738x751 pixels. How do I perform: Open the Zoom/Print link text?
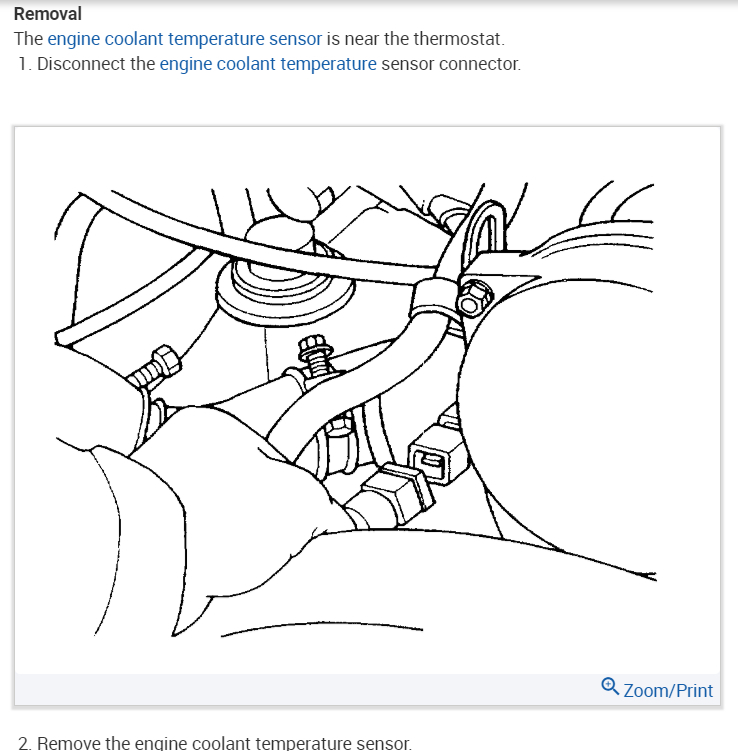pyautogui.click(x=668, y=691)
